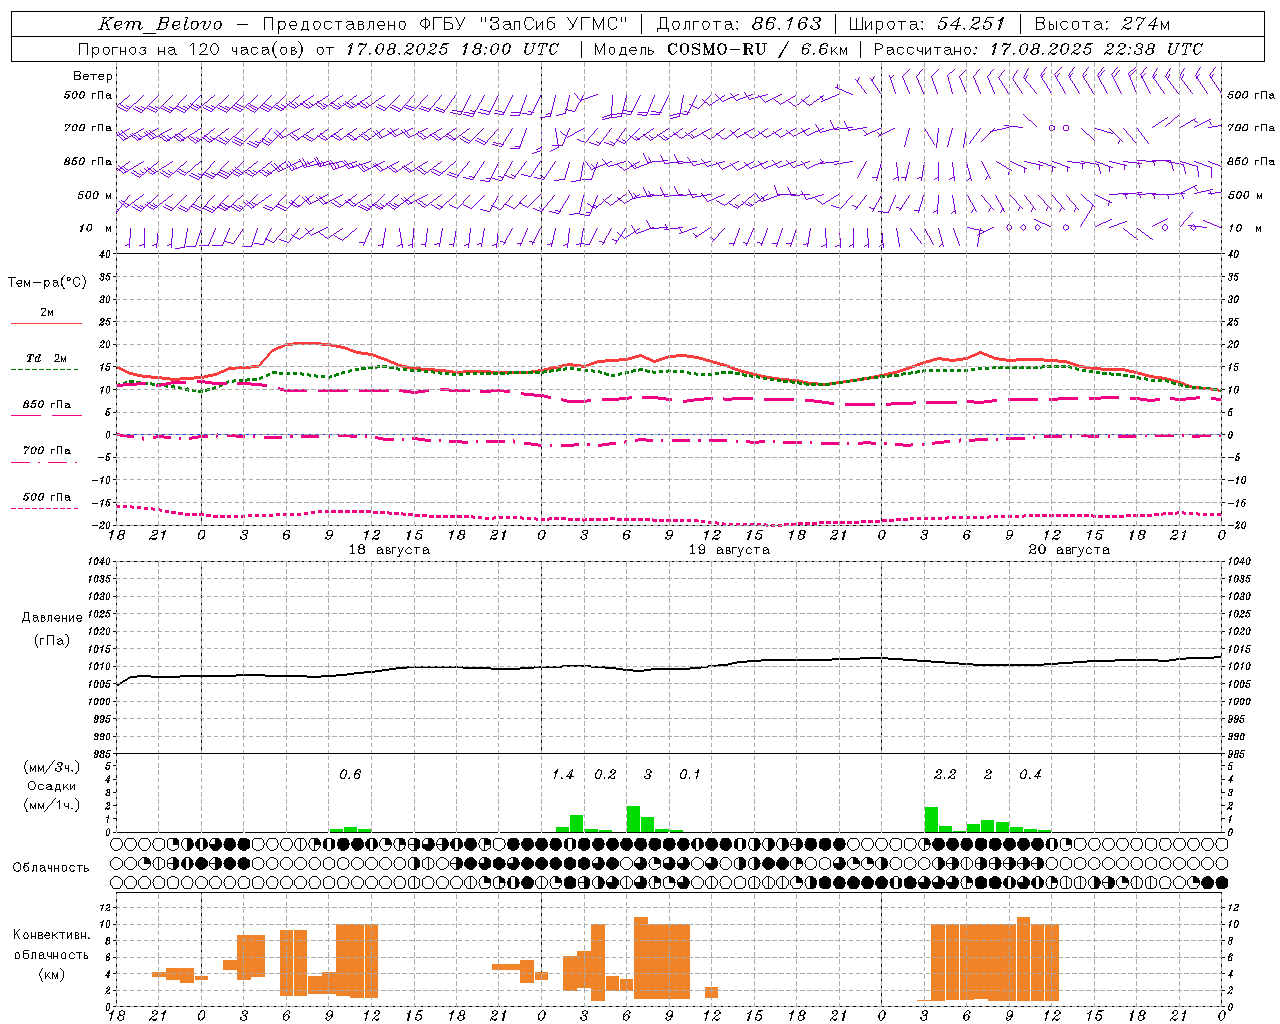Click the "Прогноз на 120 часа(ов)" text
This screenshot has width=1280, height=1024.
pos(191,49)
